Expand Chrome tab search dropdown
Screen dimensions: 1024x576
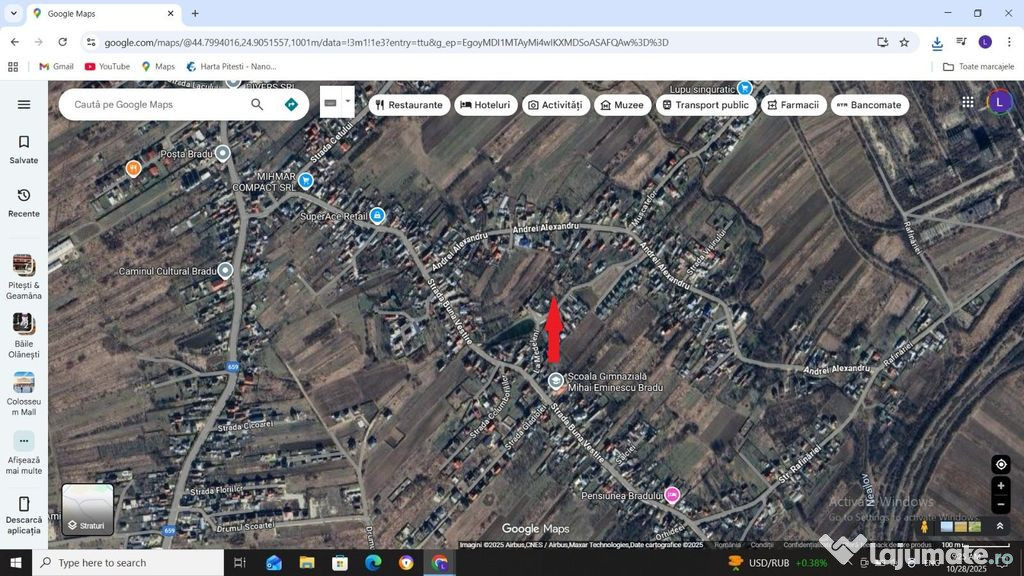pos(14,14)
